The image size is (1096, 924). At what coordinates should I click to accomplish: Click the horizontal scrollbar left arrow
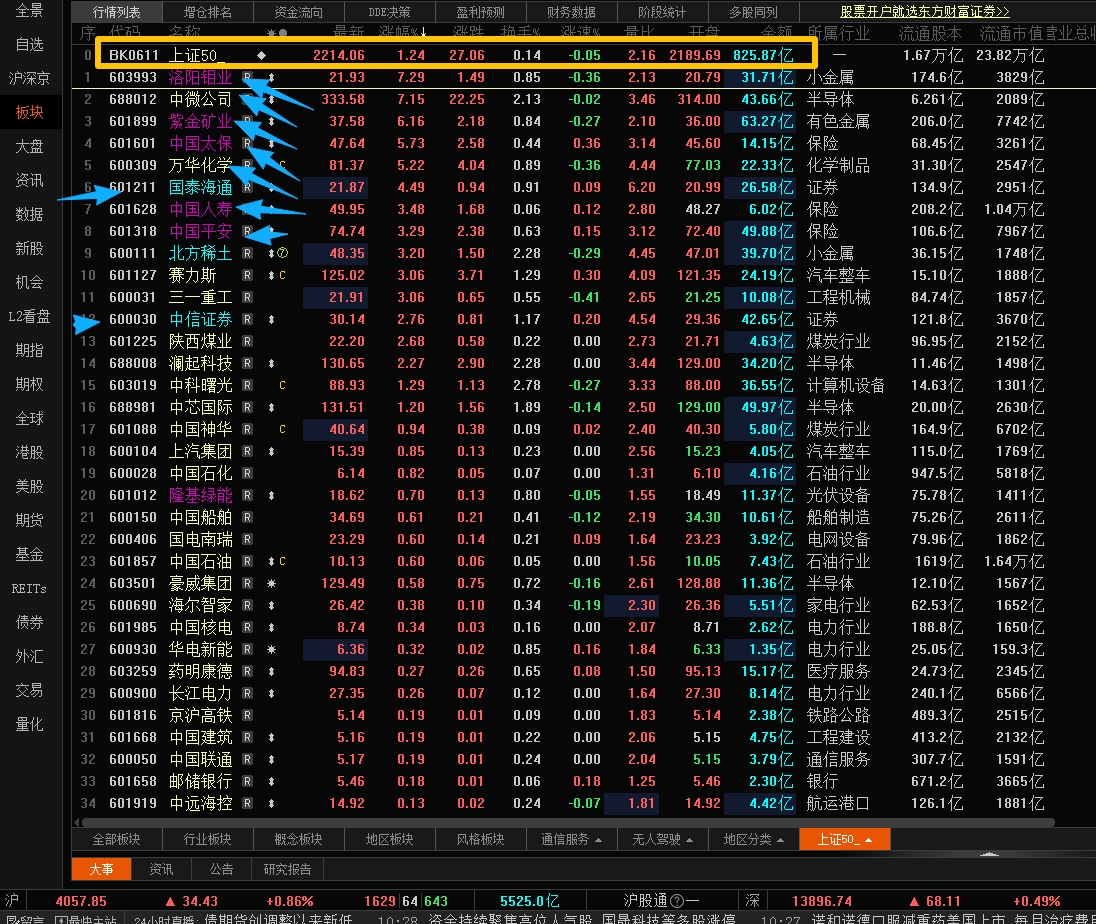(x=76, y=822)
